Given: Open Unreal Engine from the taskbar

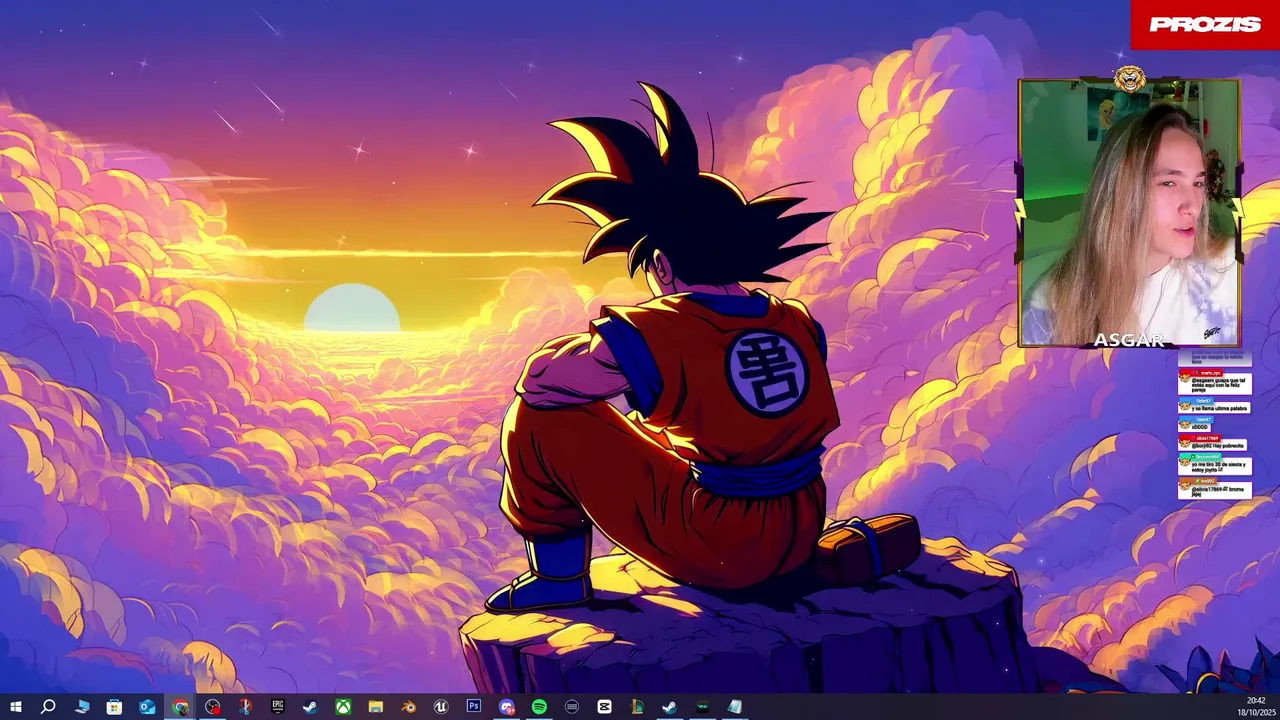Looking at the screenshot, I should (x=441, y=707).
